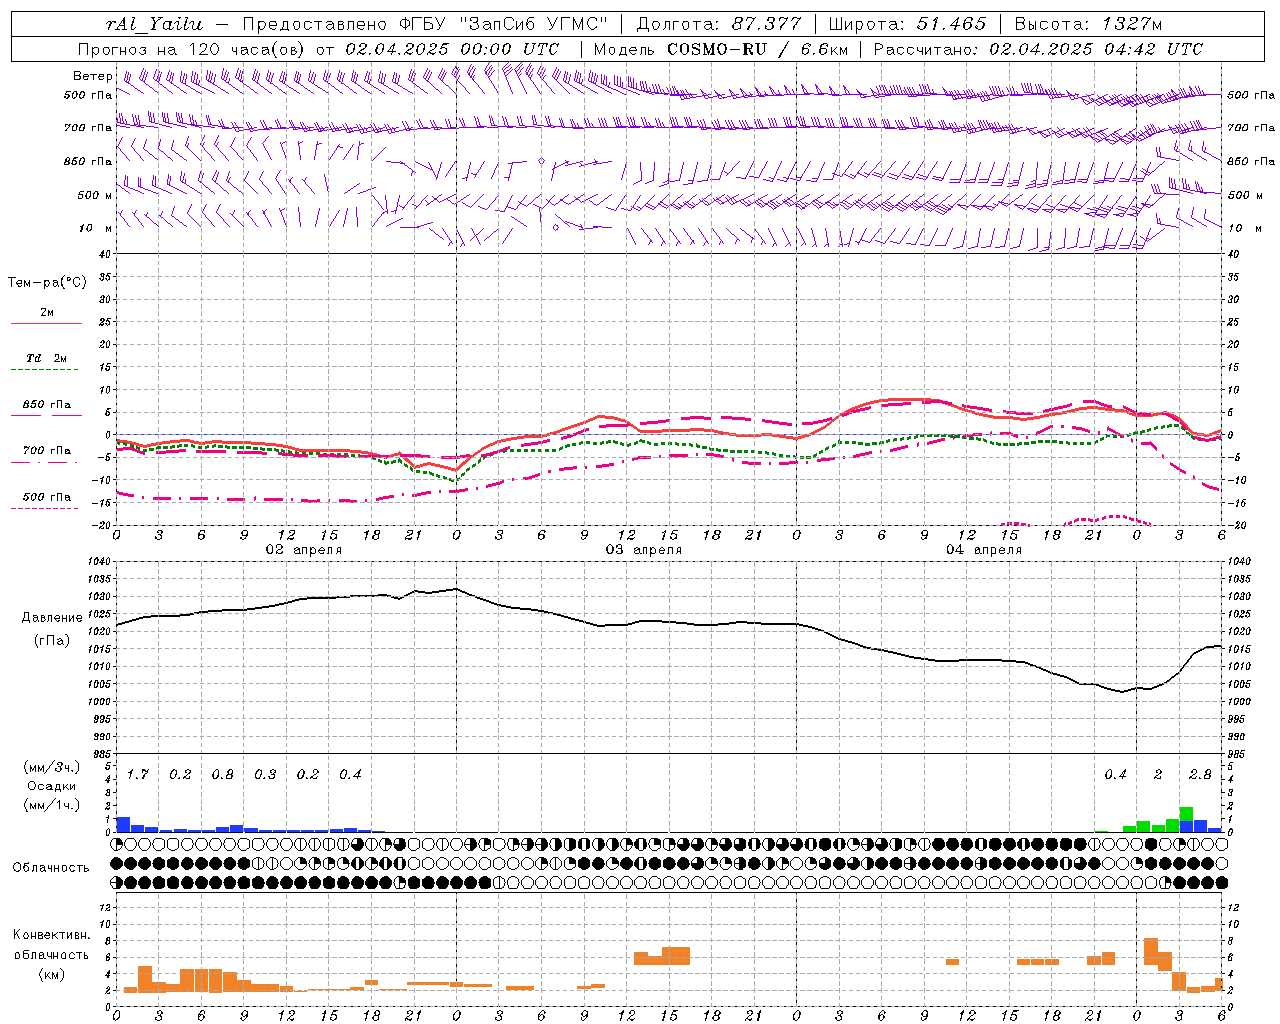The height and width of the screenshot is (1024, 1280).
Task: Click the Ветер panel label
Action: [93, 76]
